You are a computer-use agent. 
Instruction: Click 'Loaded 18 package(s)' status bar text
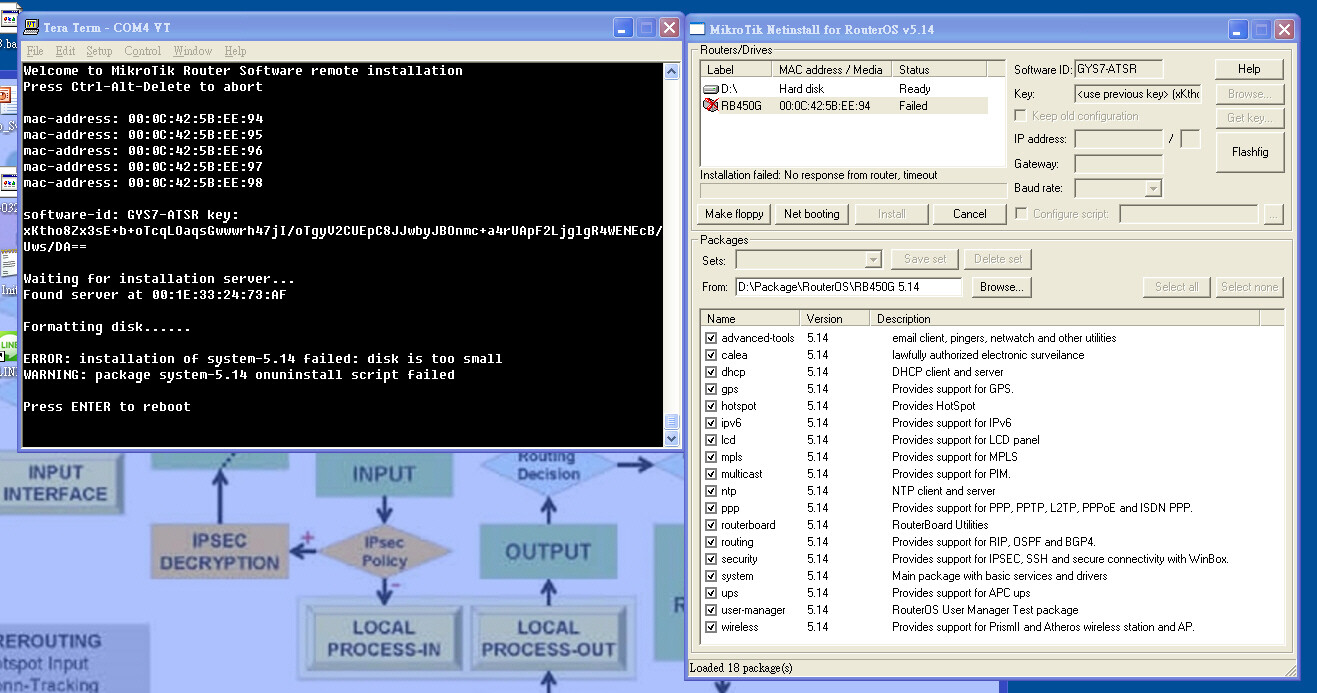pyautogui.click(x=741, y=668)
